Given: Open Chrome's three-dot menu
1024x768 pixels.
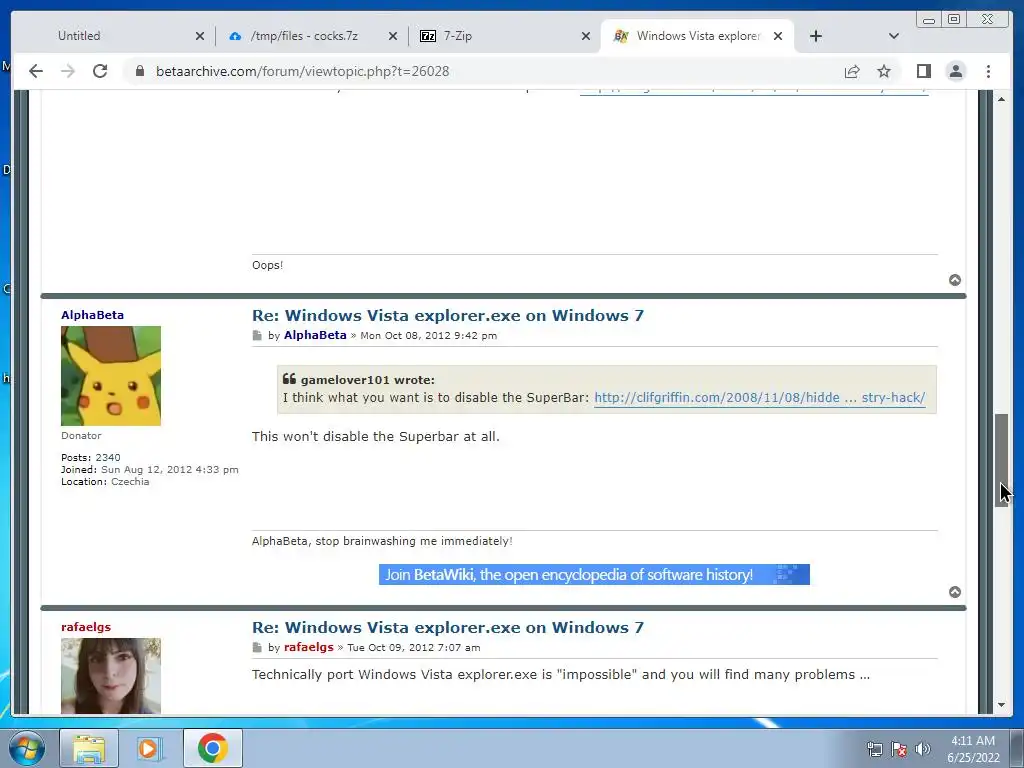Looking at the screenshot, I should point(988,71).
